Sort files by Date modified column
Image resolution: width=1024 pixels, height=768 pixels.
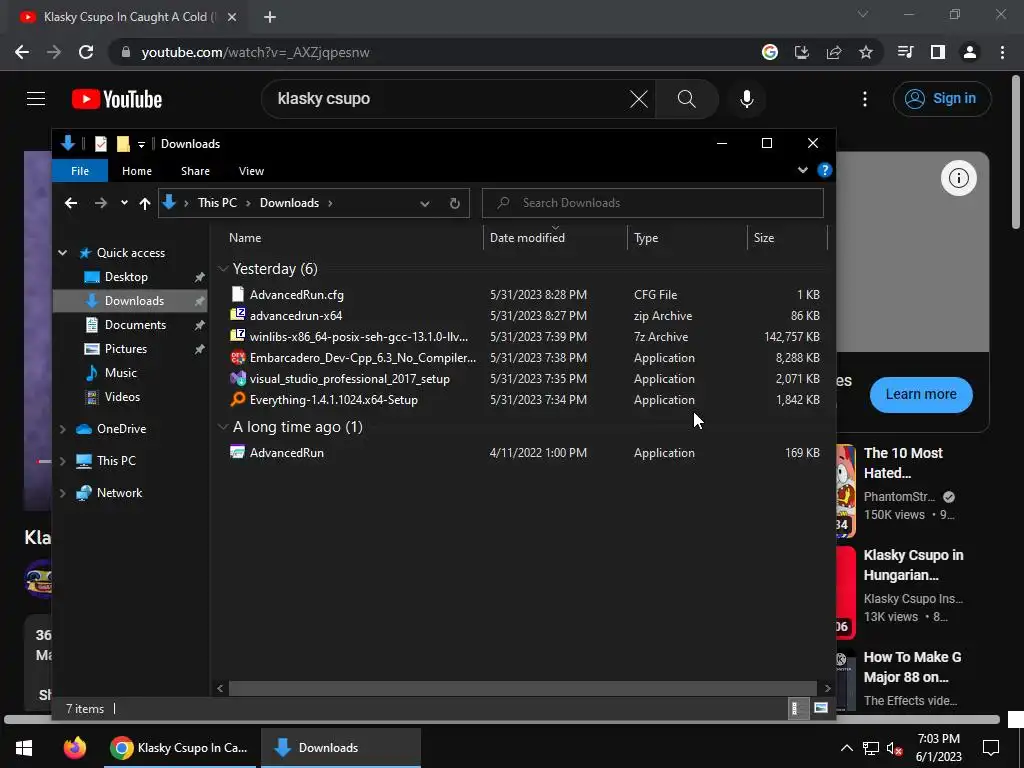click(555, 238)
